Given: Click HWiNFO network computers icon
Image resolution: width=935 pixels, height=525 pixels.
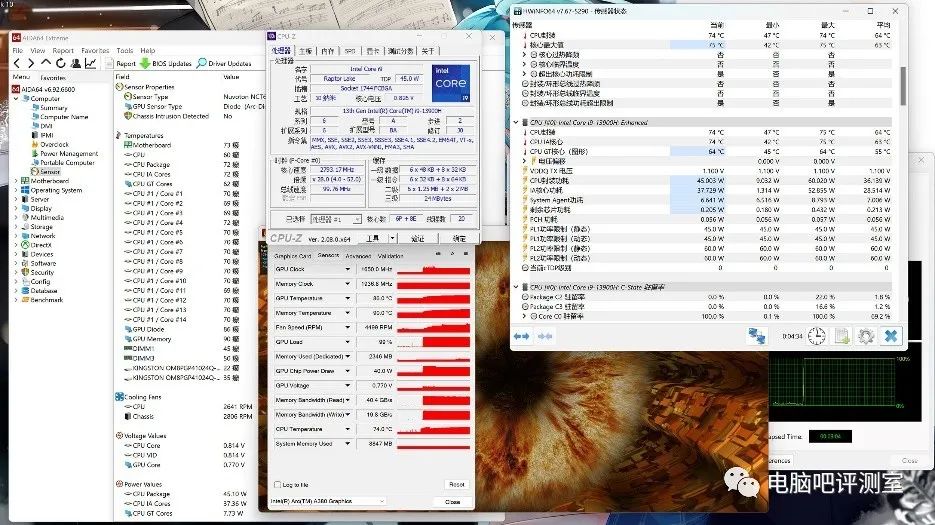Looking at the screenshot, I should (x=757, y=336).
